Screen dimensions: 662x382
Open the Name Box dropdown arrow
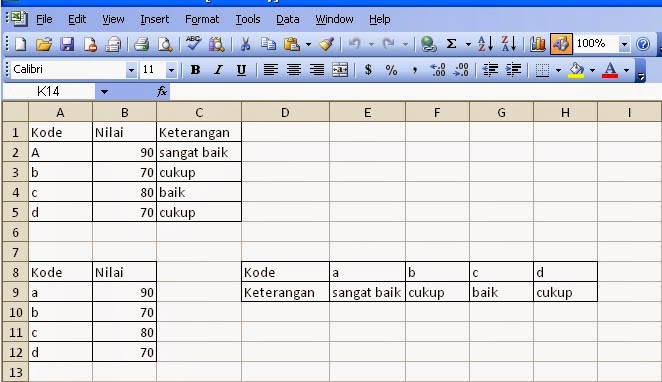pyautogui.click(x=104, y=92)
